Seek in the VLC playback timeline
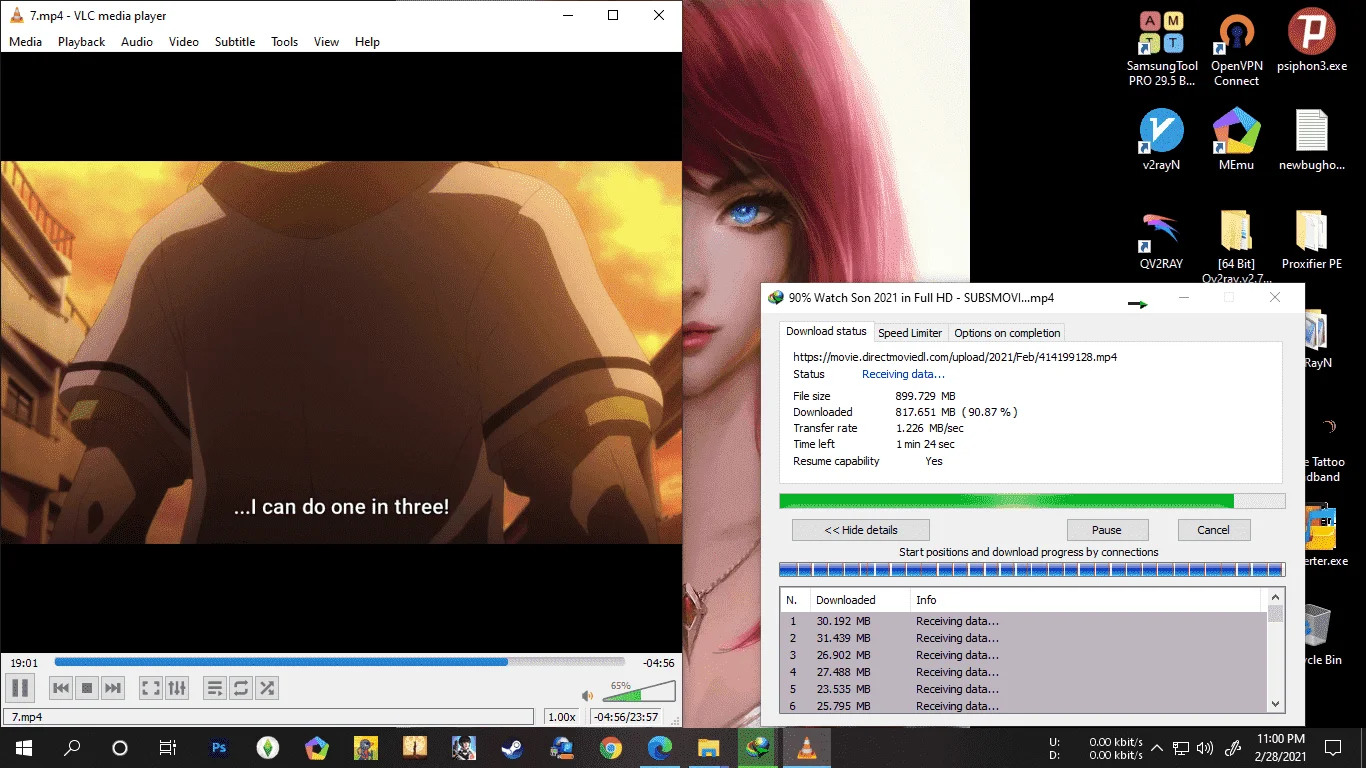Screen dimensions: 1366x768 340,662
